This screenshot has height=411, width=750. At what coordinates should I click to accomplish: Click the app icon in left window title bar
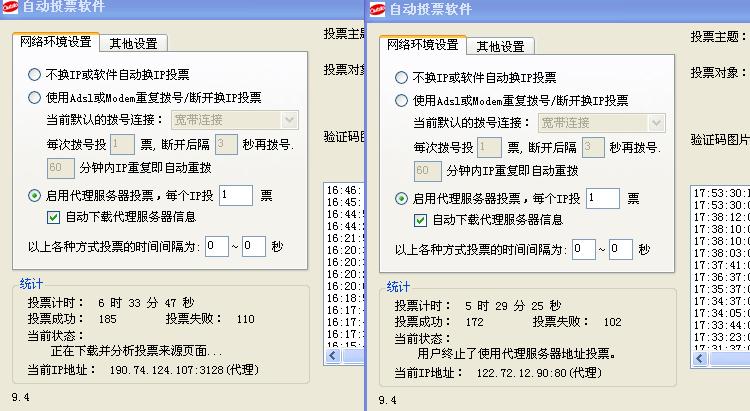pos(12,10)
